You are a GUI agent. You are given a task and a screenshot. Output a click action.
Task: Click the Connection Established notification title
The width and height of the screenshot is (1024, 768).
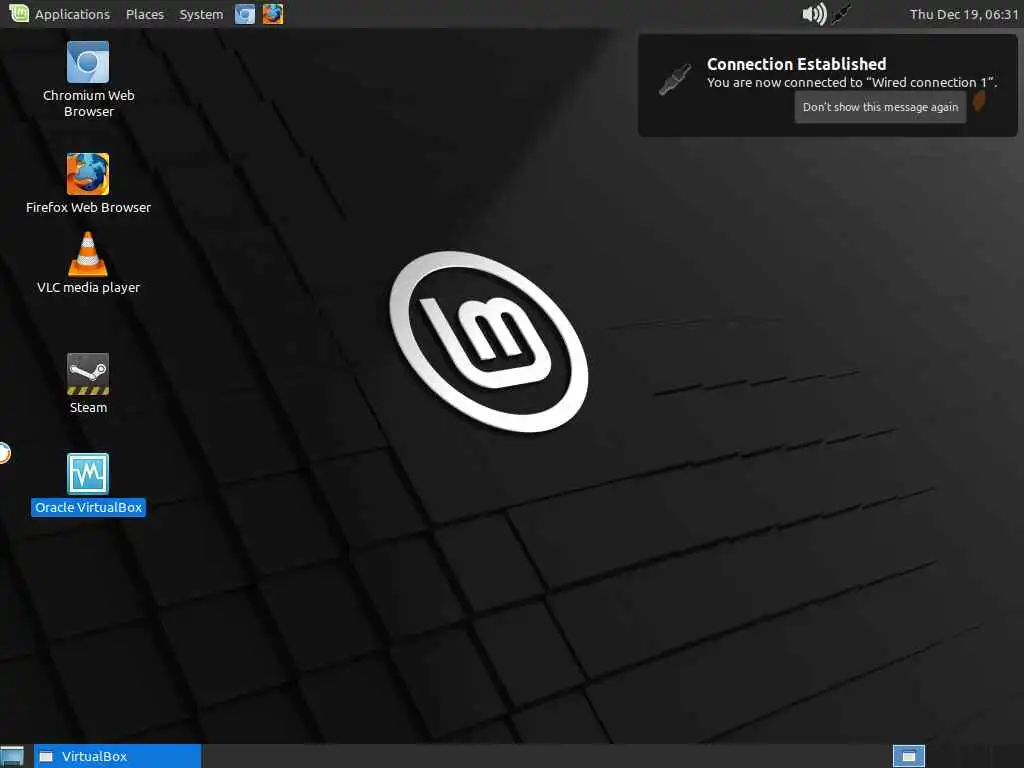point(796,64)
